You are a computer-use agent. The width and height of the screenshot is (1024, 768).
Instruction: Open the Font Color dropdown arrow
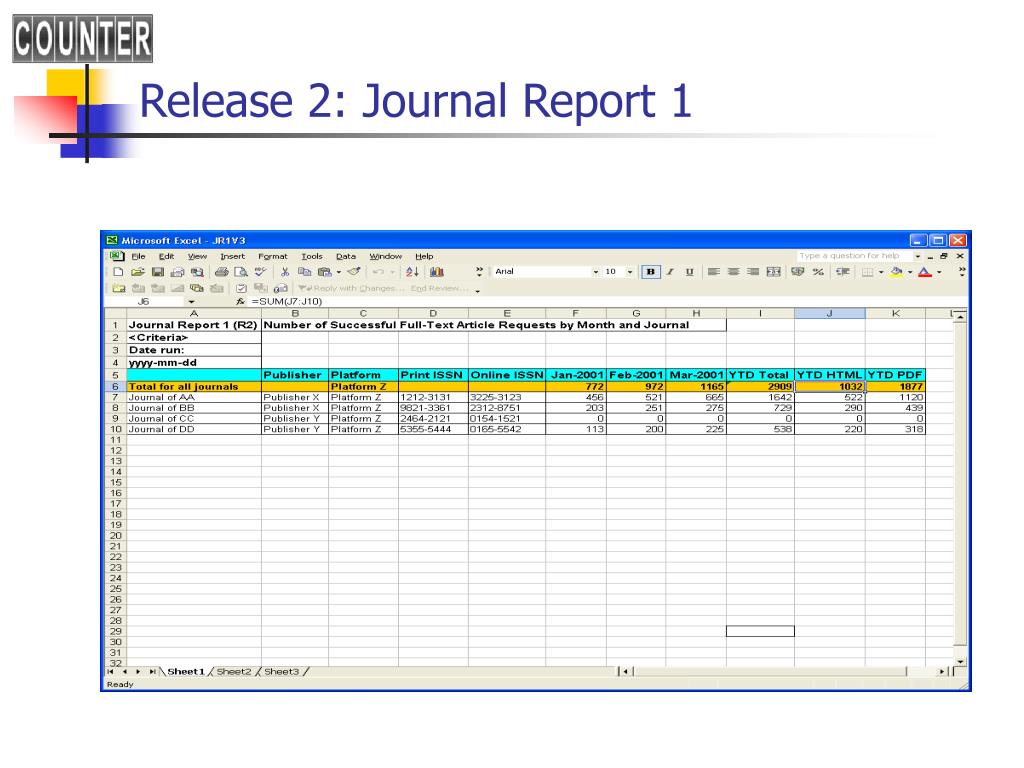pos(939,272)
